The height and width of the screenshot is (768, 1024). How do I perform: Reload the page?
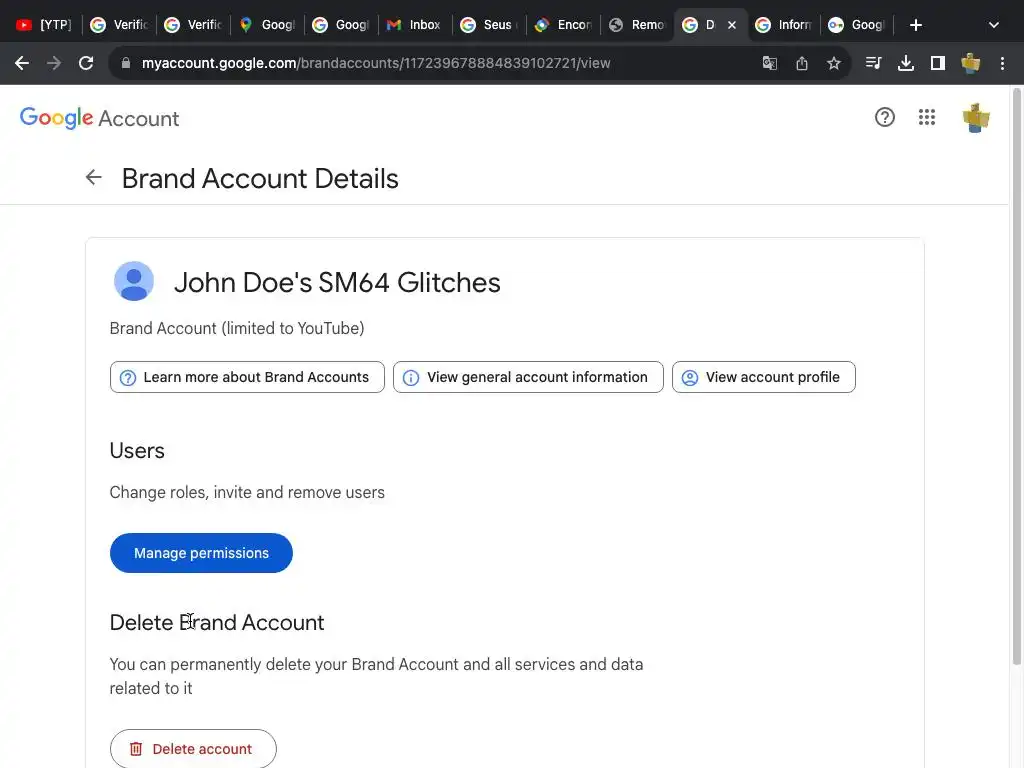coord(86,63)
